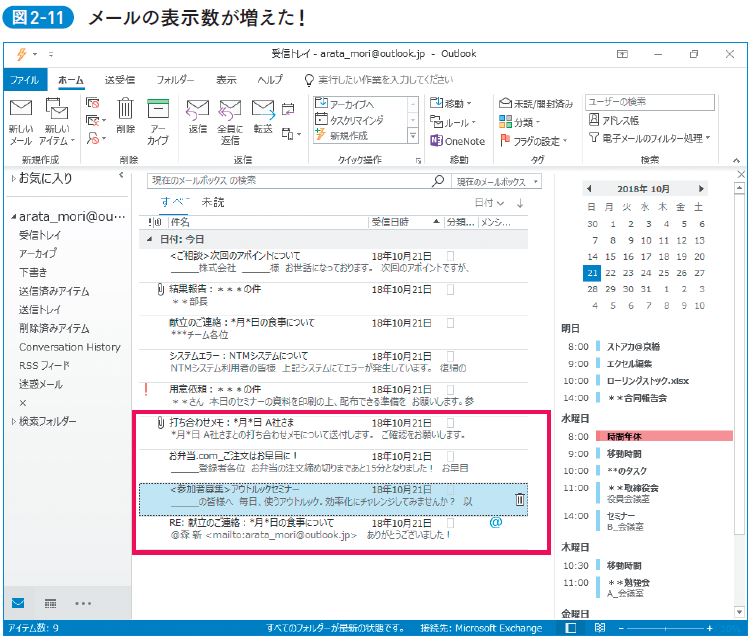Image resolution: width=754 pixels, height=642 pixels.
Task: Open the 電子メールのフィルター処理 dropdown
Action: coord(649,138)
